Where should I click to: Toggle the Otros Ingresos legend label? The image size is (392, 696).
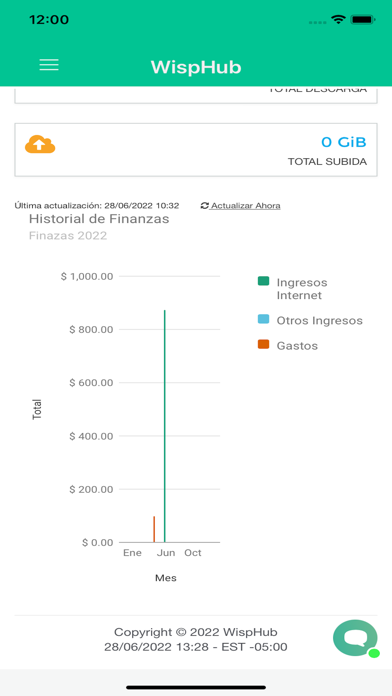[320, 320]
